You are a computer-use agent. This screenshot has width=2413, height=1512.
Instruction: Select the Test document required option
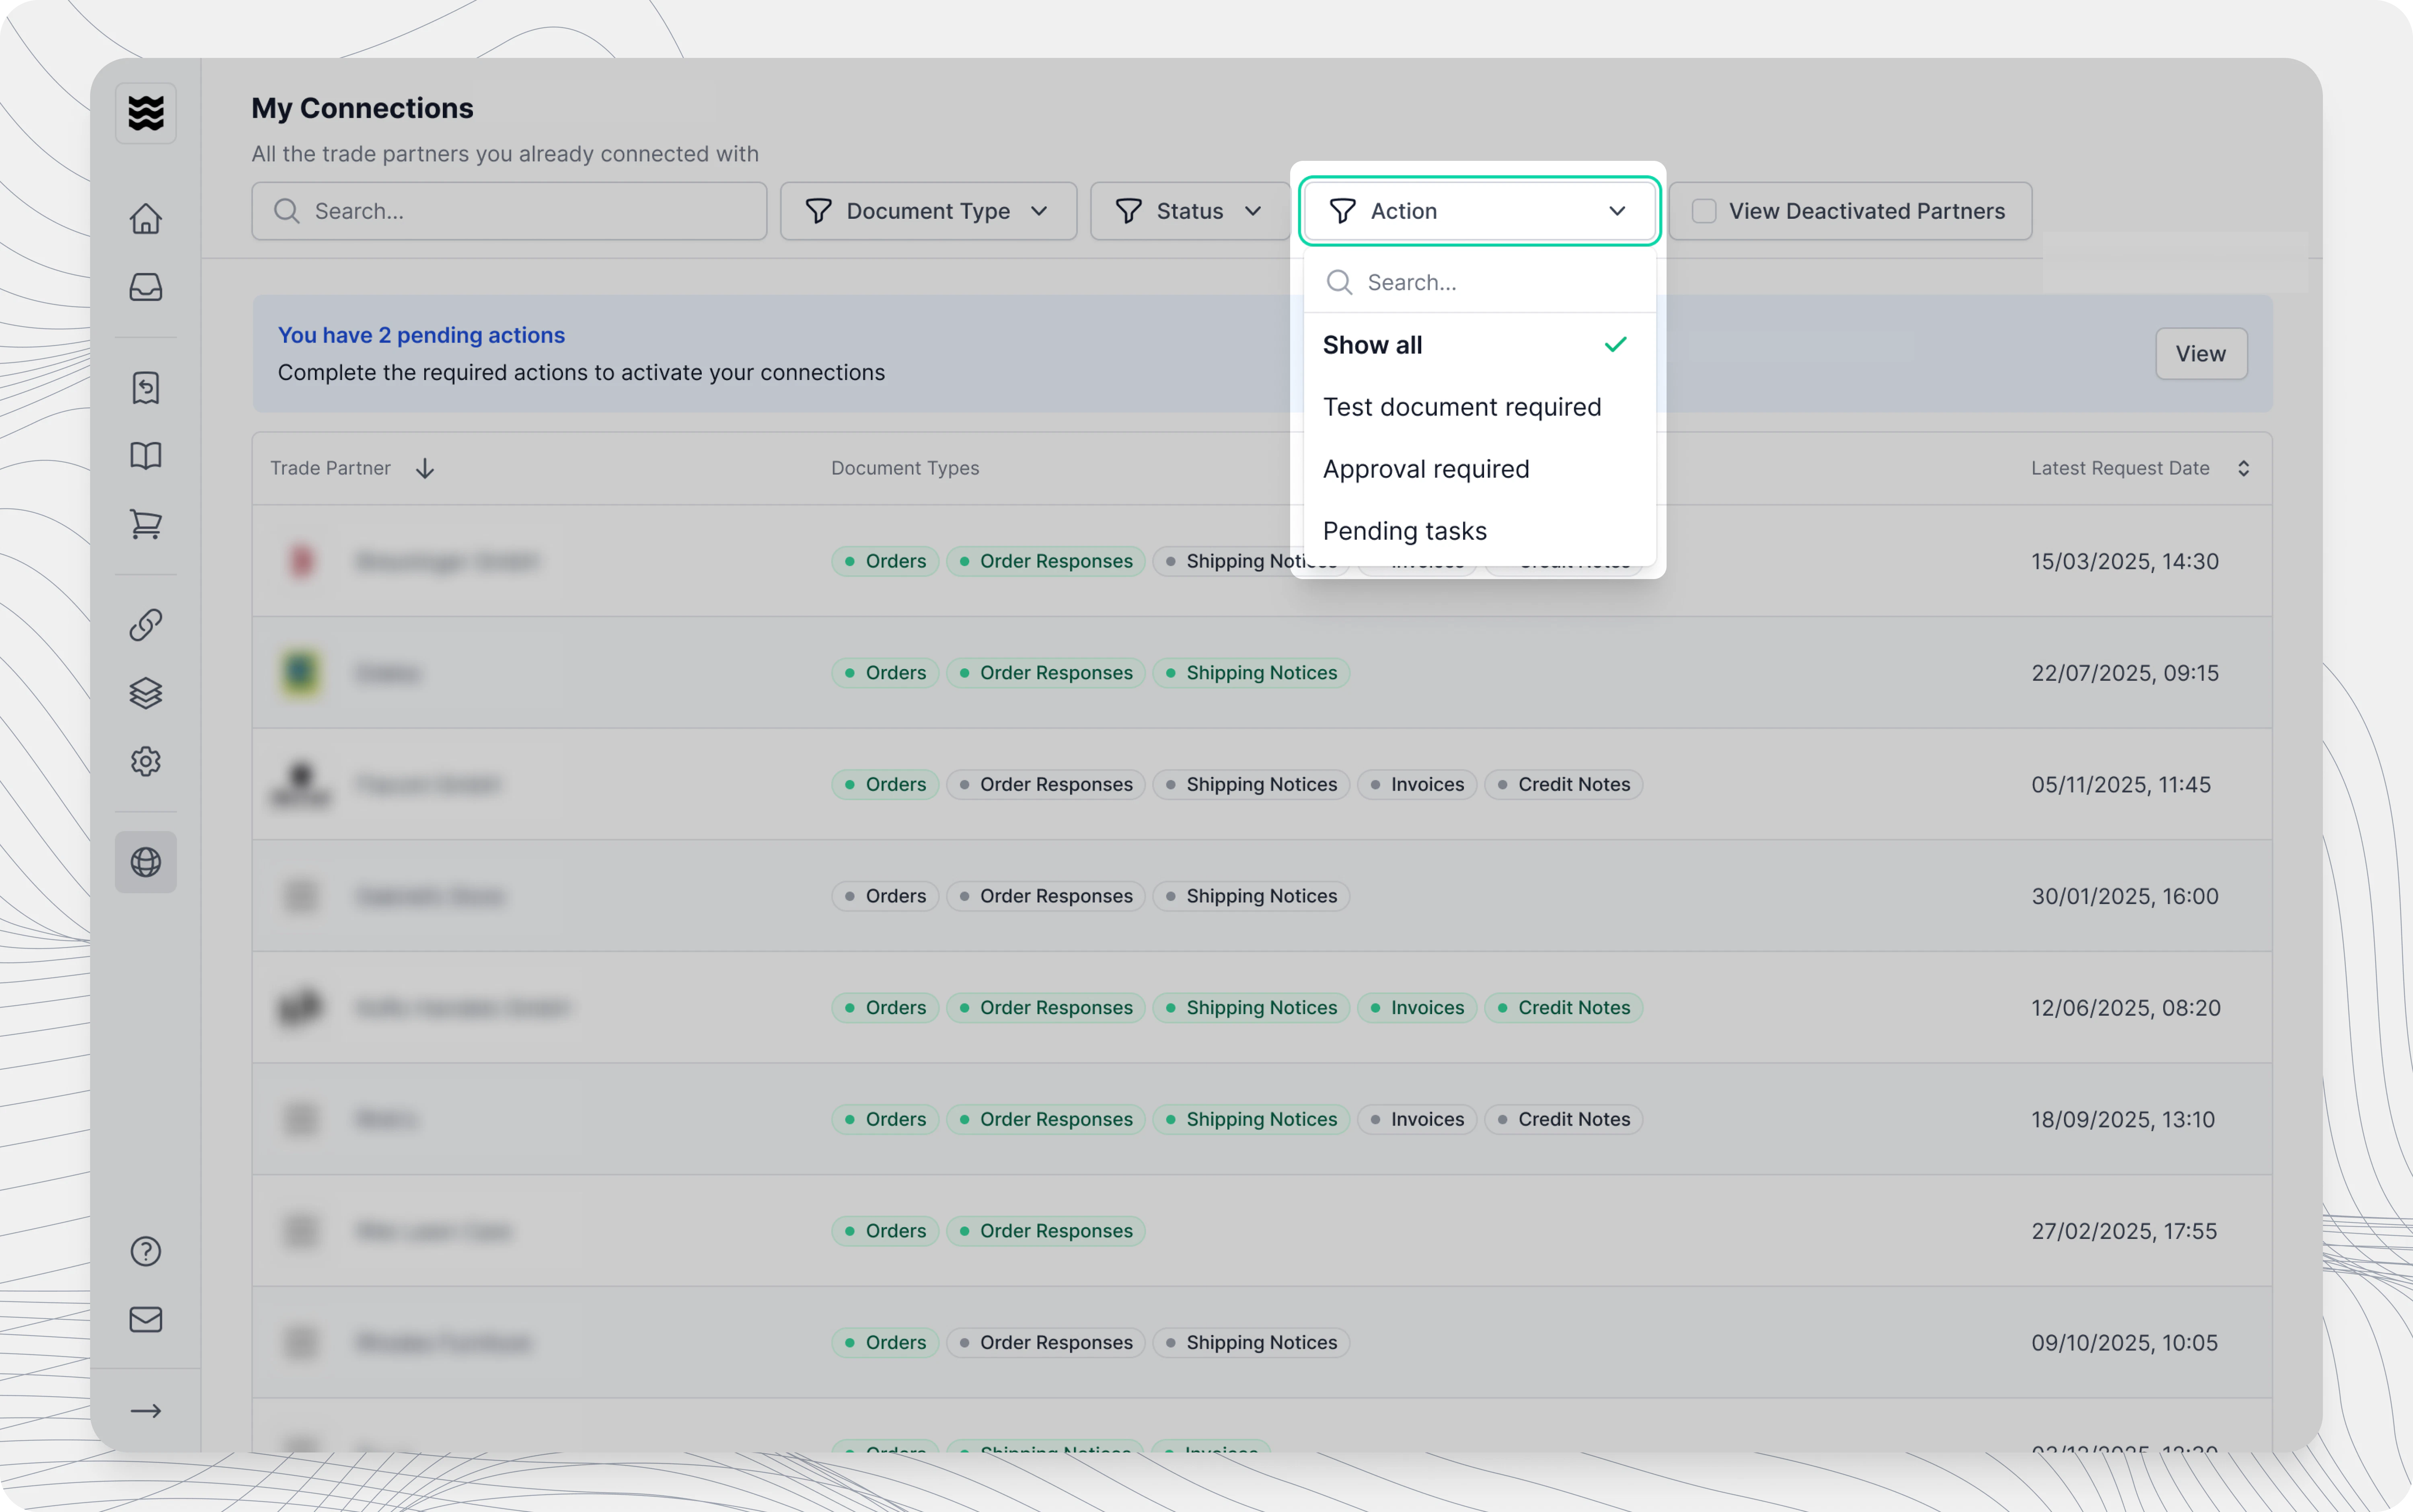pyautogui.click(x=1461, y=407)
